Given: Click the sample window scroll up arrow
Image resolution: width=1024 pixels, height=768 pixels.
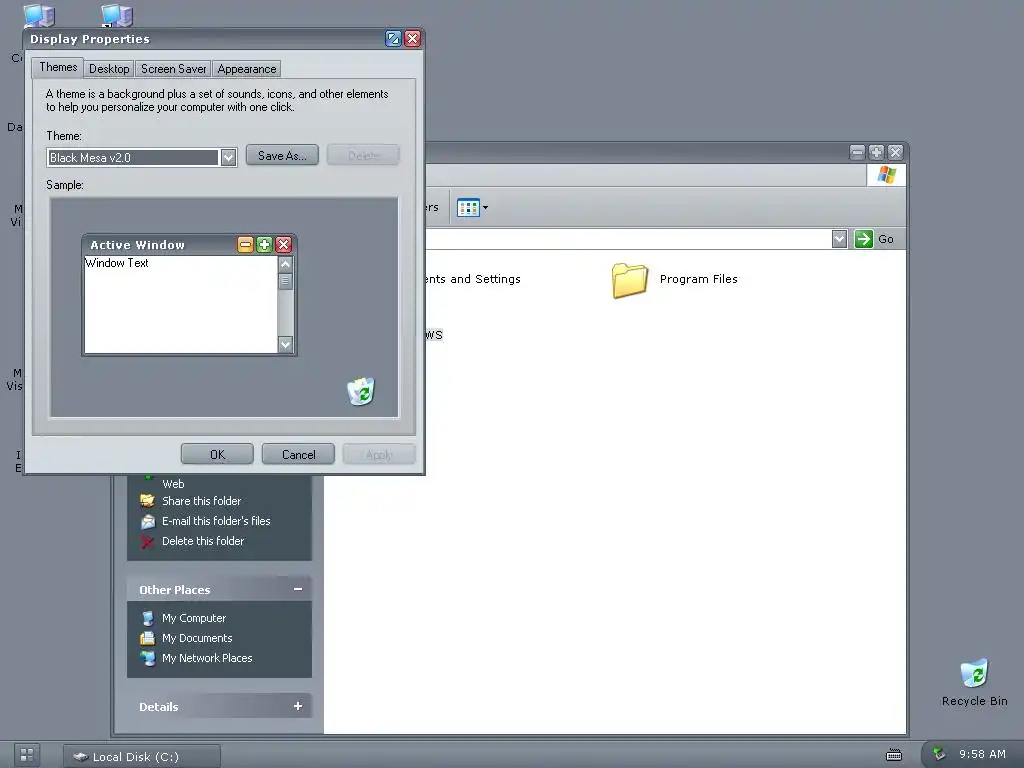Looking at the screenshot, I should (x=285, y=264).
